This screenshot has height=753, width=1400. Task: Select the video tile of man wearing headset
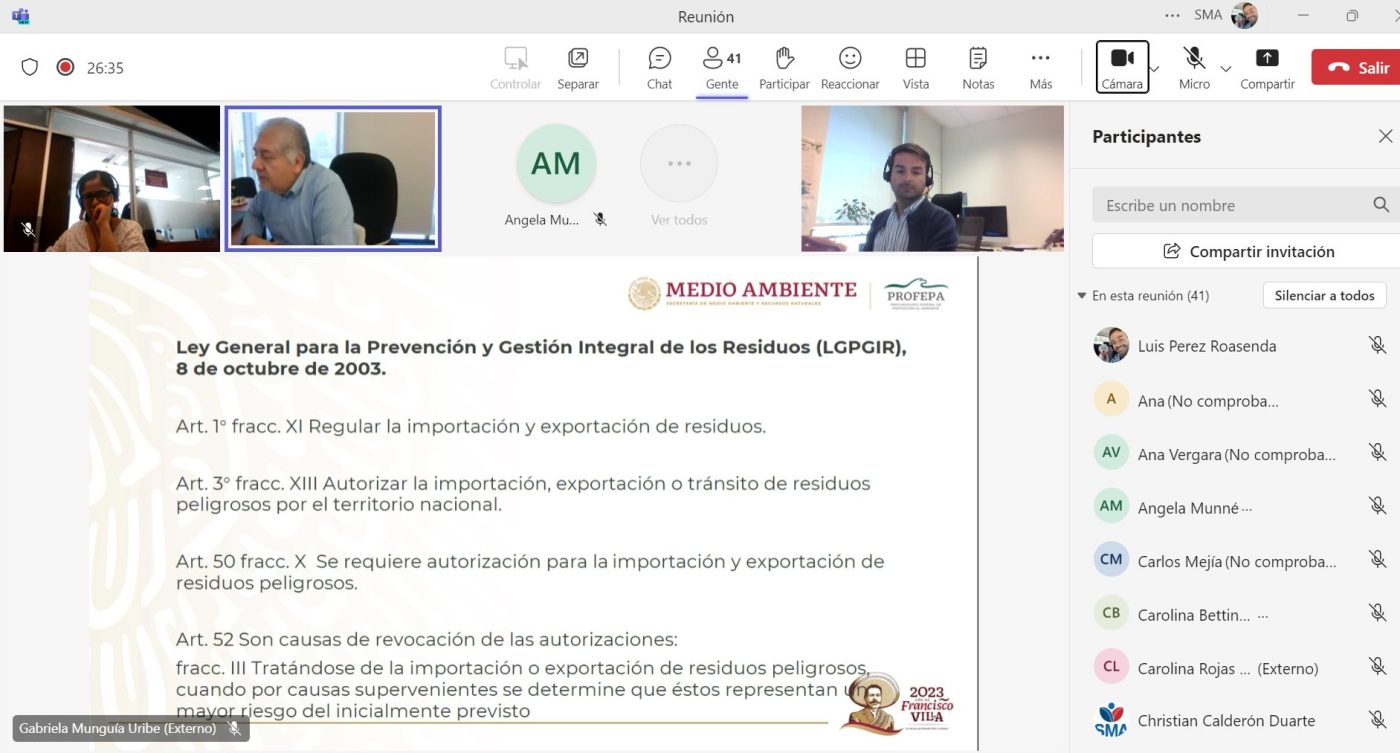coord(932,178)
